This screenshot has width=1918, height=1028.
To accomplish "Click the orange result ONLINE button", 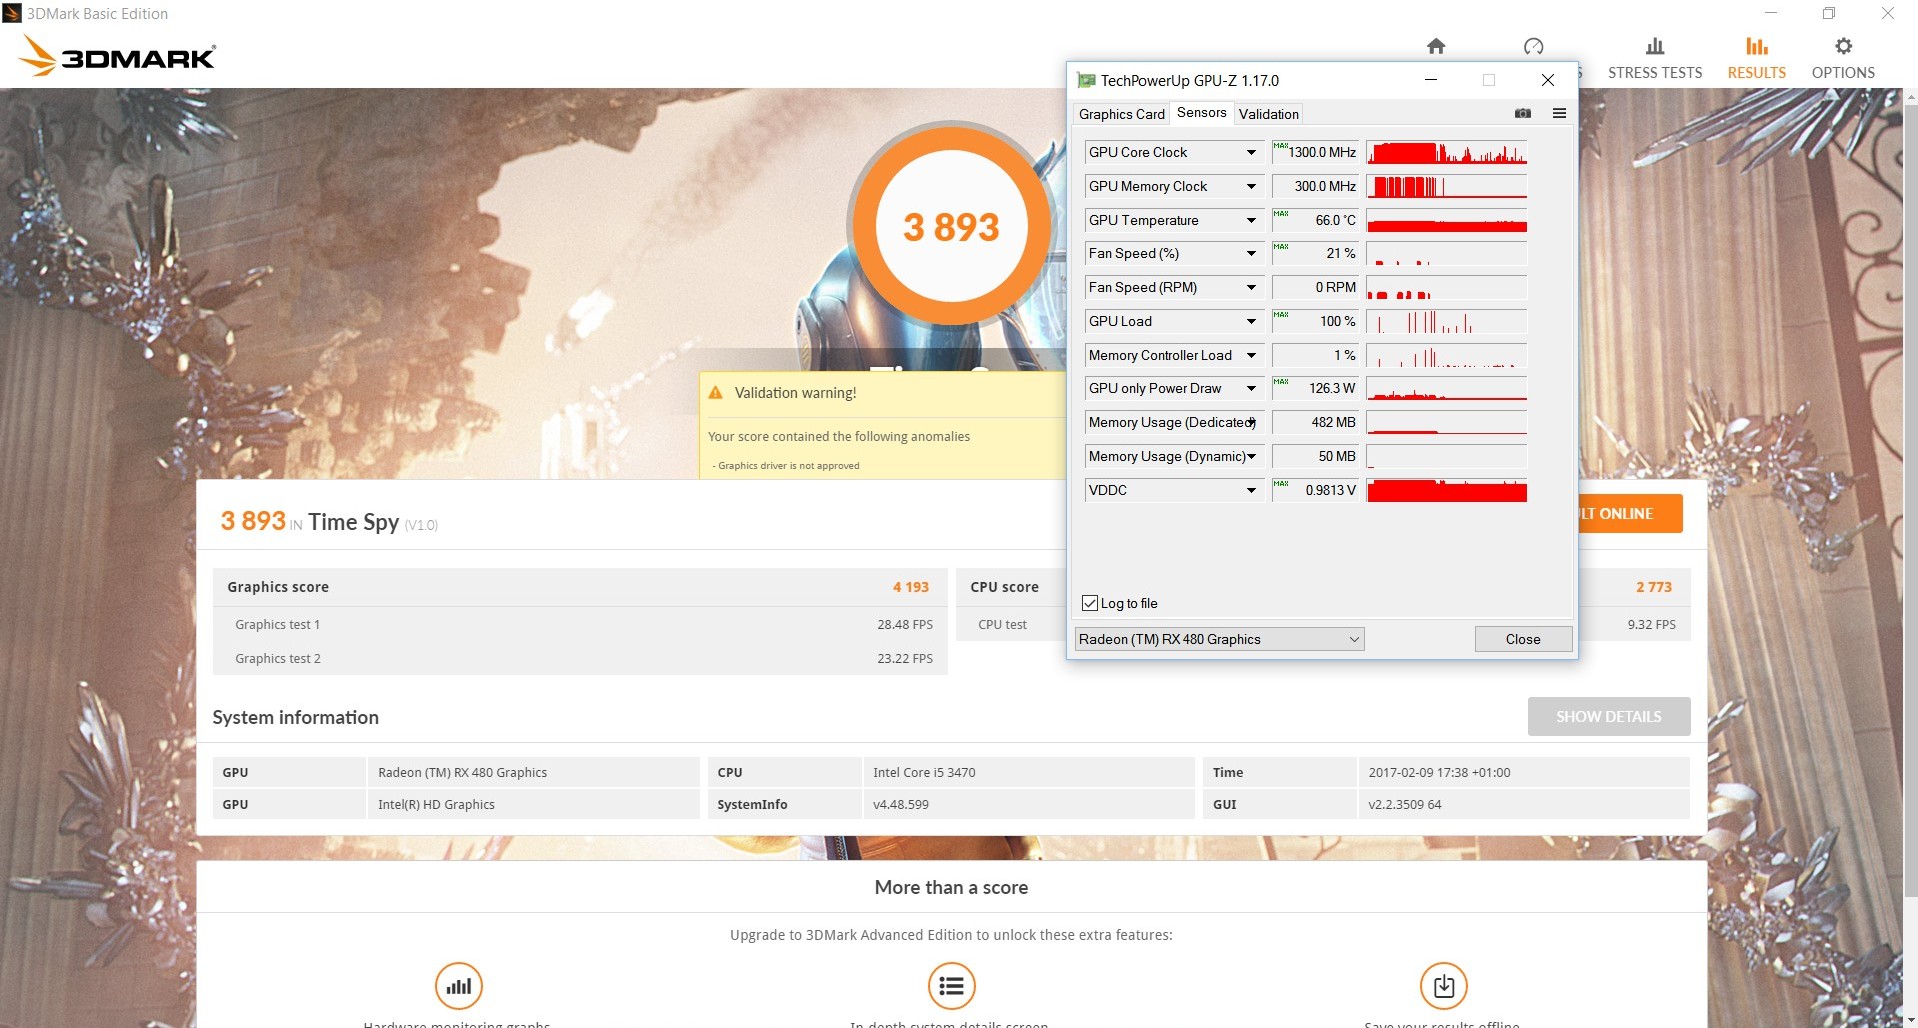I will (1630, 513).
